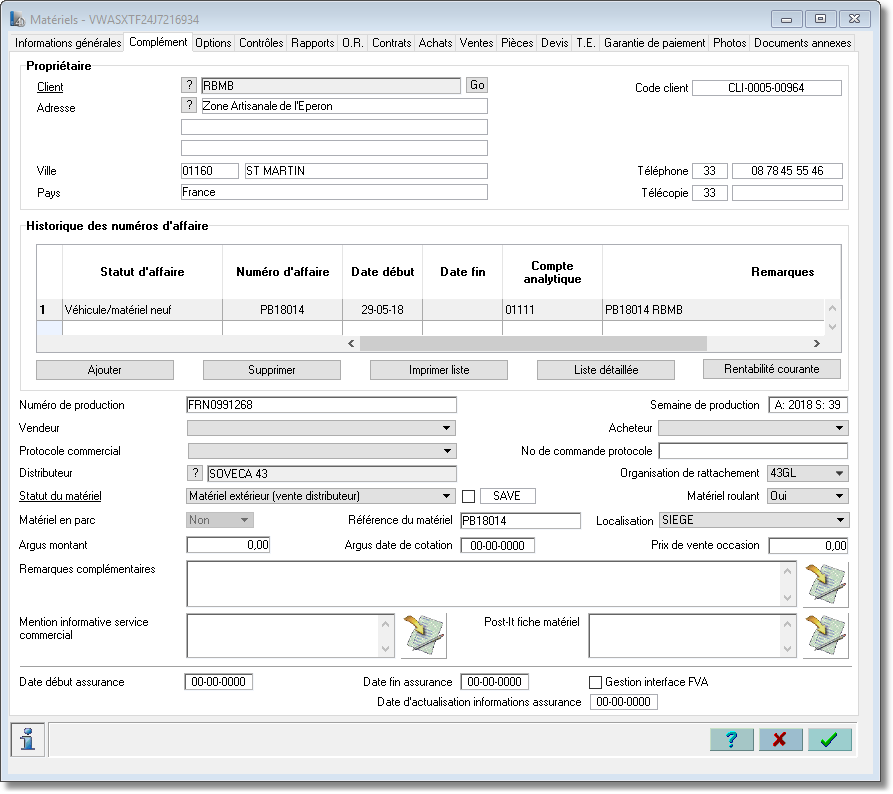Click the 01111 compte analytique cell
The image size is (893, 794).
tap(552, 310)
